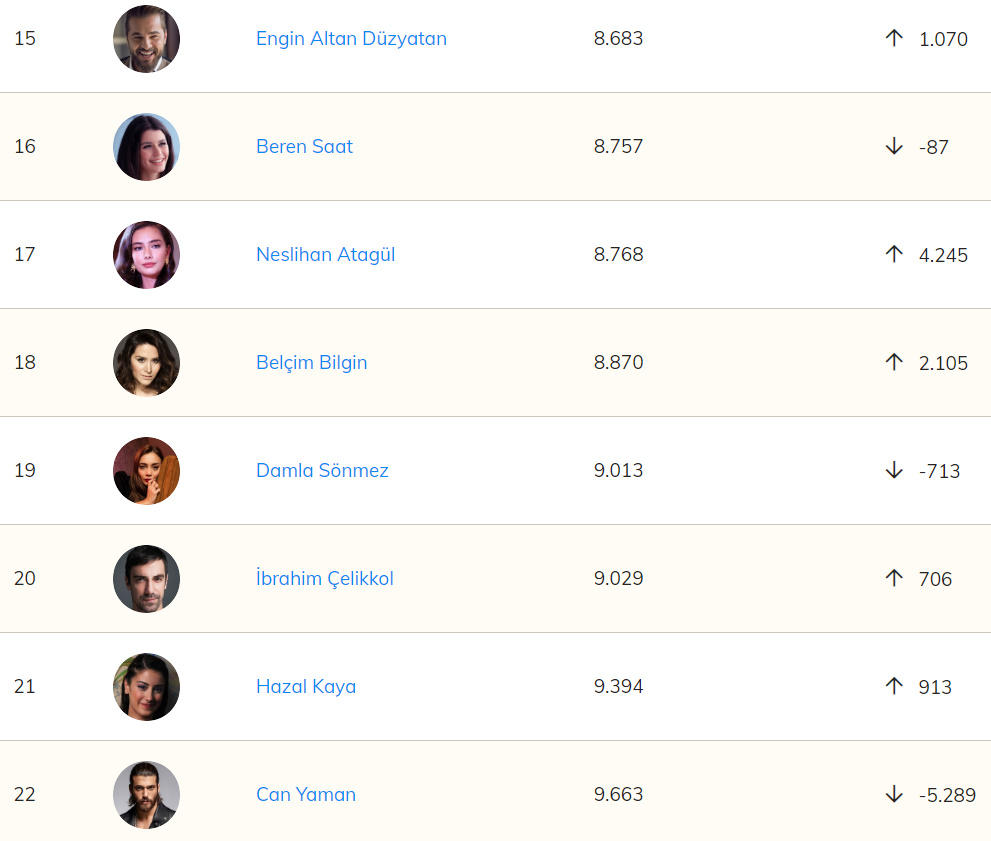Click Damla Sönmez's avatar thumbnail
This screenshot has height=841, width=991.
point(146,471)
